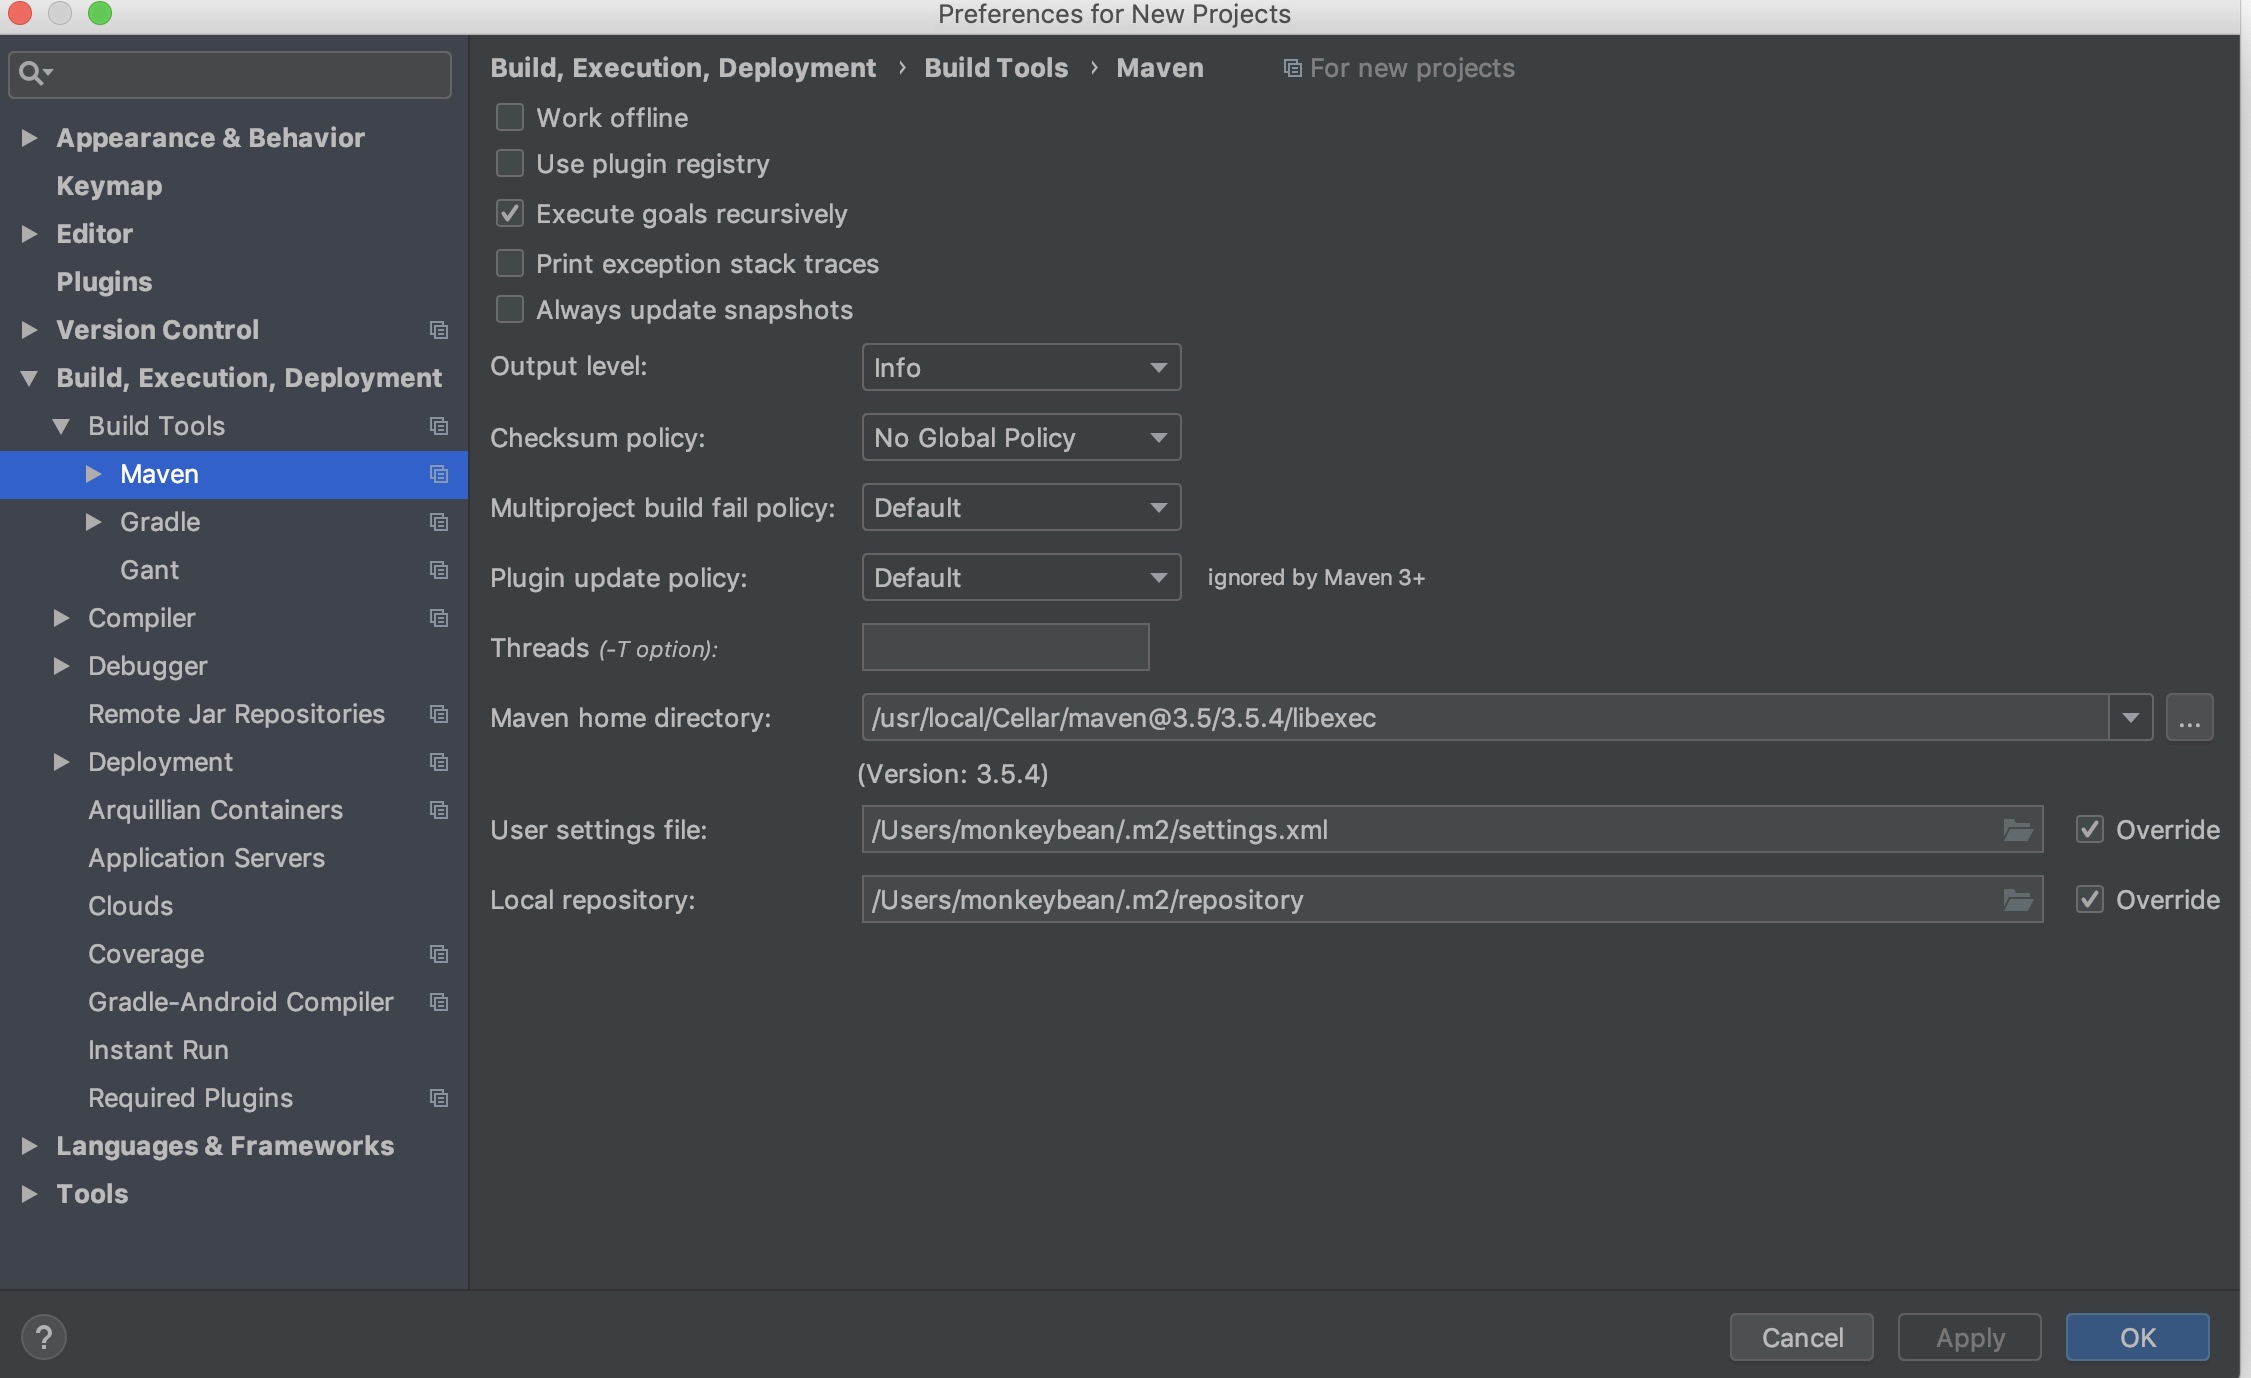Click project-level icon on Maven row
Screen dimensions: 2251x1378
[439, 474]
